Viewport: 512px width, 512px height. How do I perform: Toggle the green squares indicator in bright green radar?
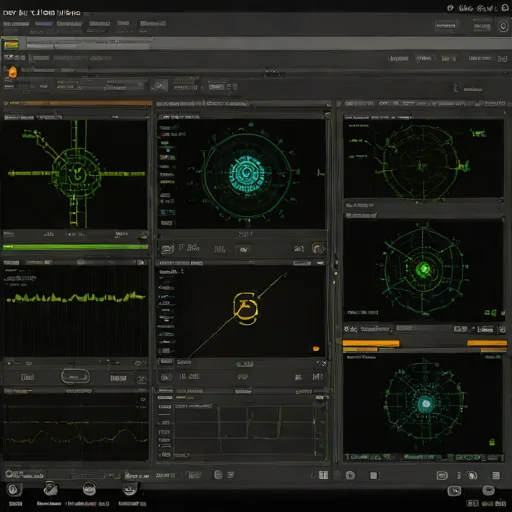click(490, 313)
